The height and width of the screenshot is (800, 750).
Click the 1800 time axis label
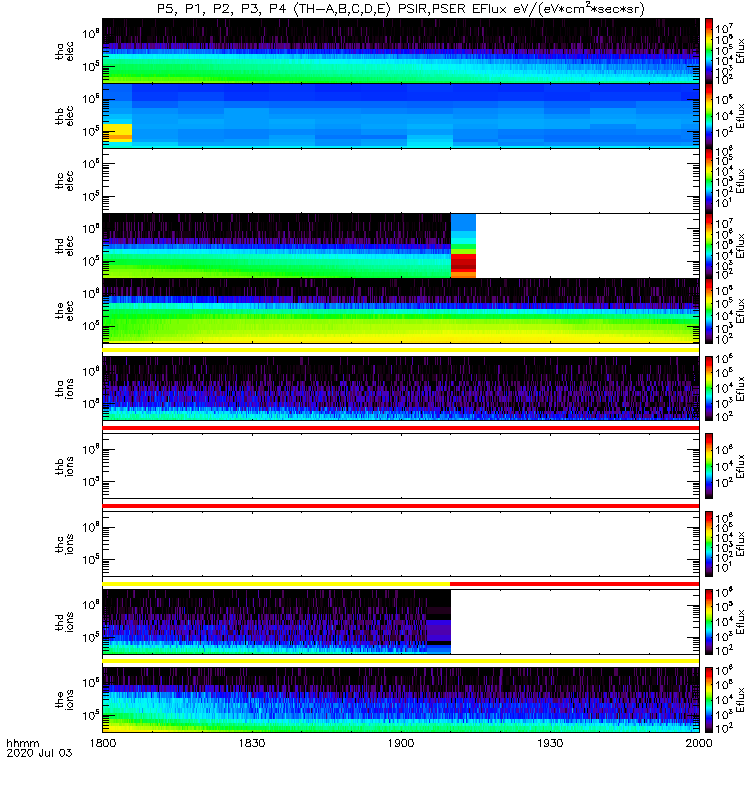[x=103, y=743]
